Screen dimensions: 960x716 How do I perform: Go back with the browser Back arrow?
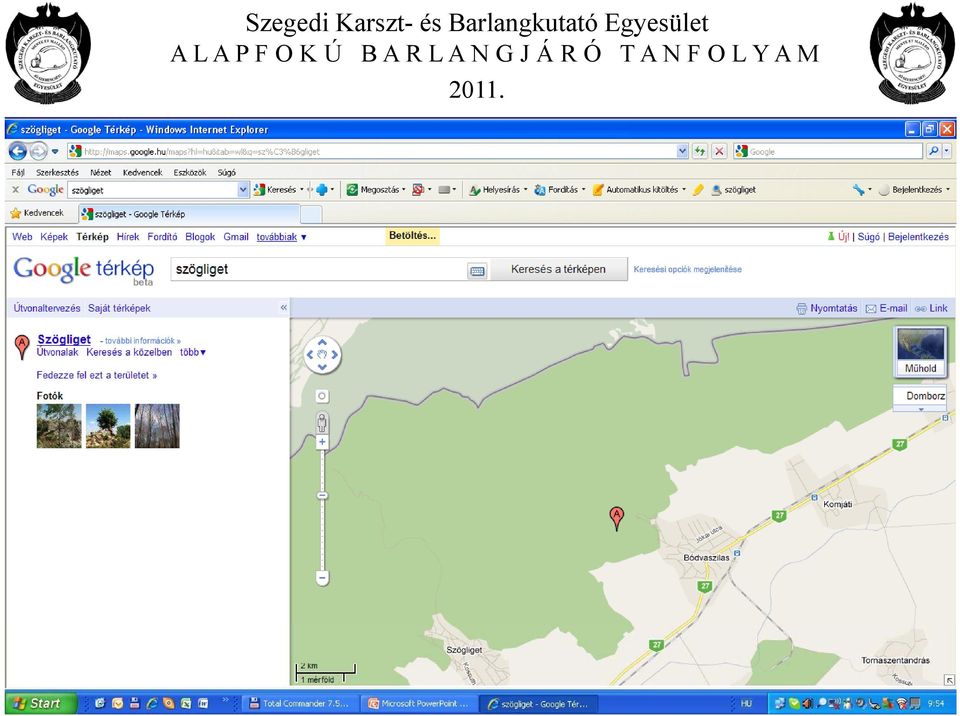(x=17, y=151)
